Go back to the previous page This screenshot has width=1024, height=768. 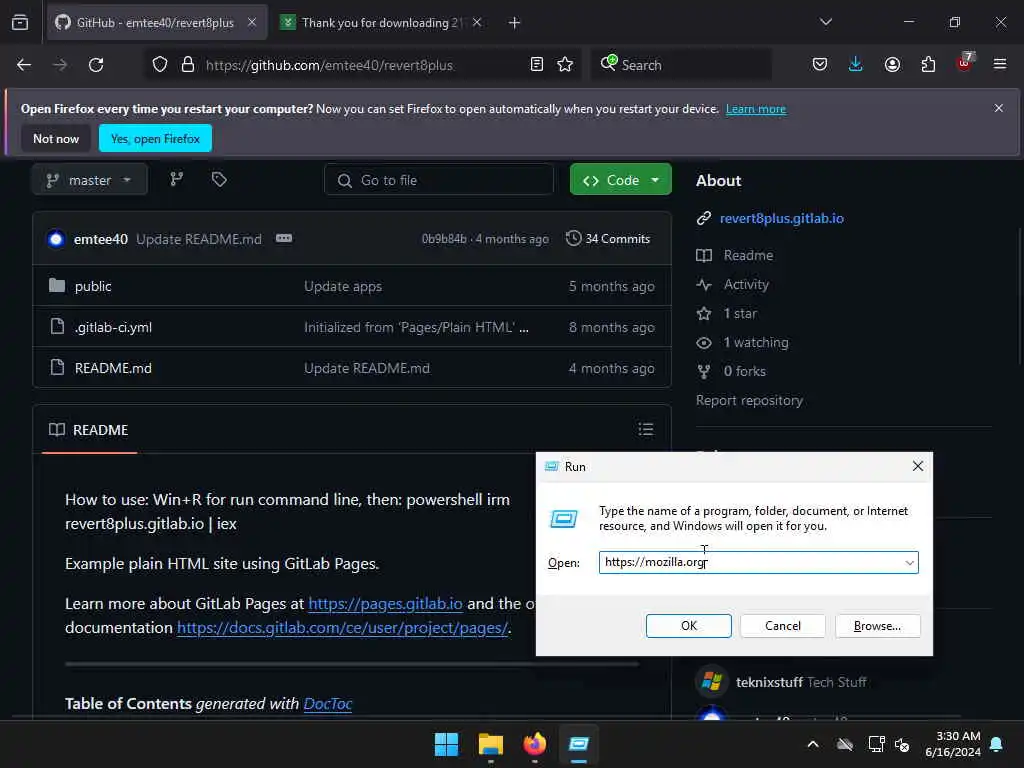pyautogui.click(x=24, y=65)
